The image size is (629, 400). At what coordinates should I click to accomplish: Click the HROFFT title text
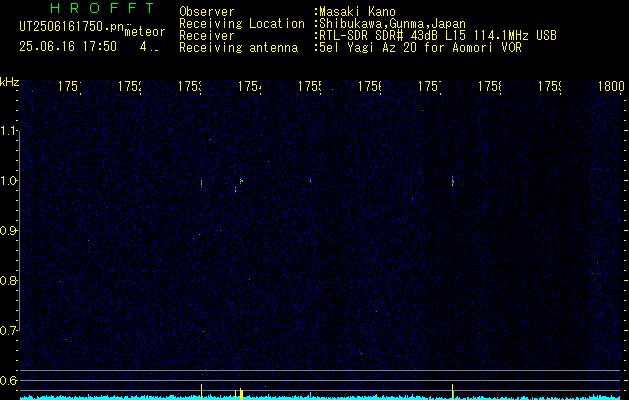102,8
